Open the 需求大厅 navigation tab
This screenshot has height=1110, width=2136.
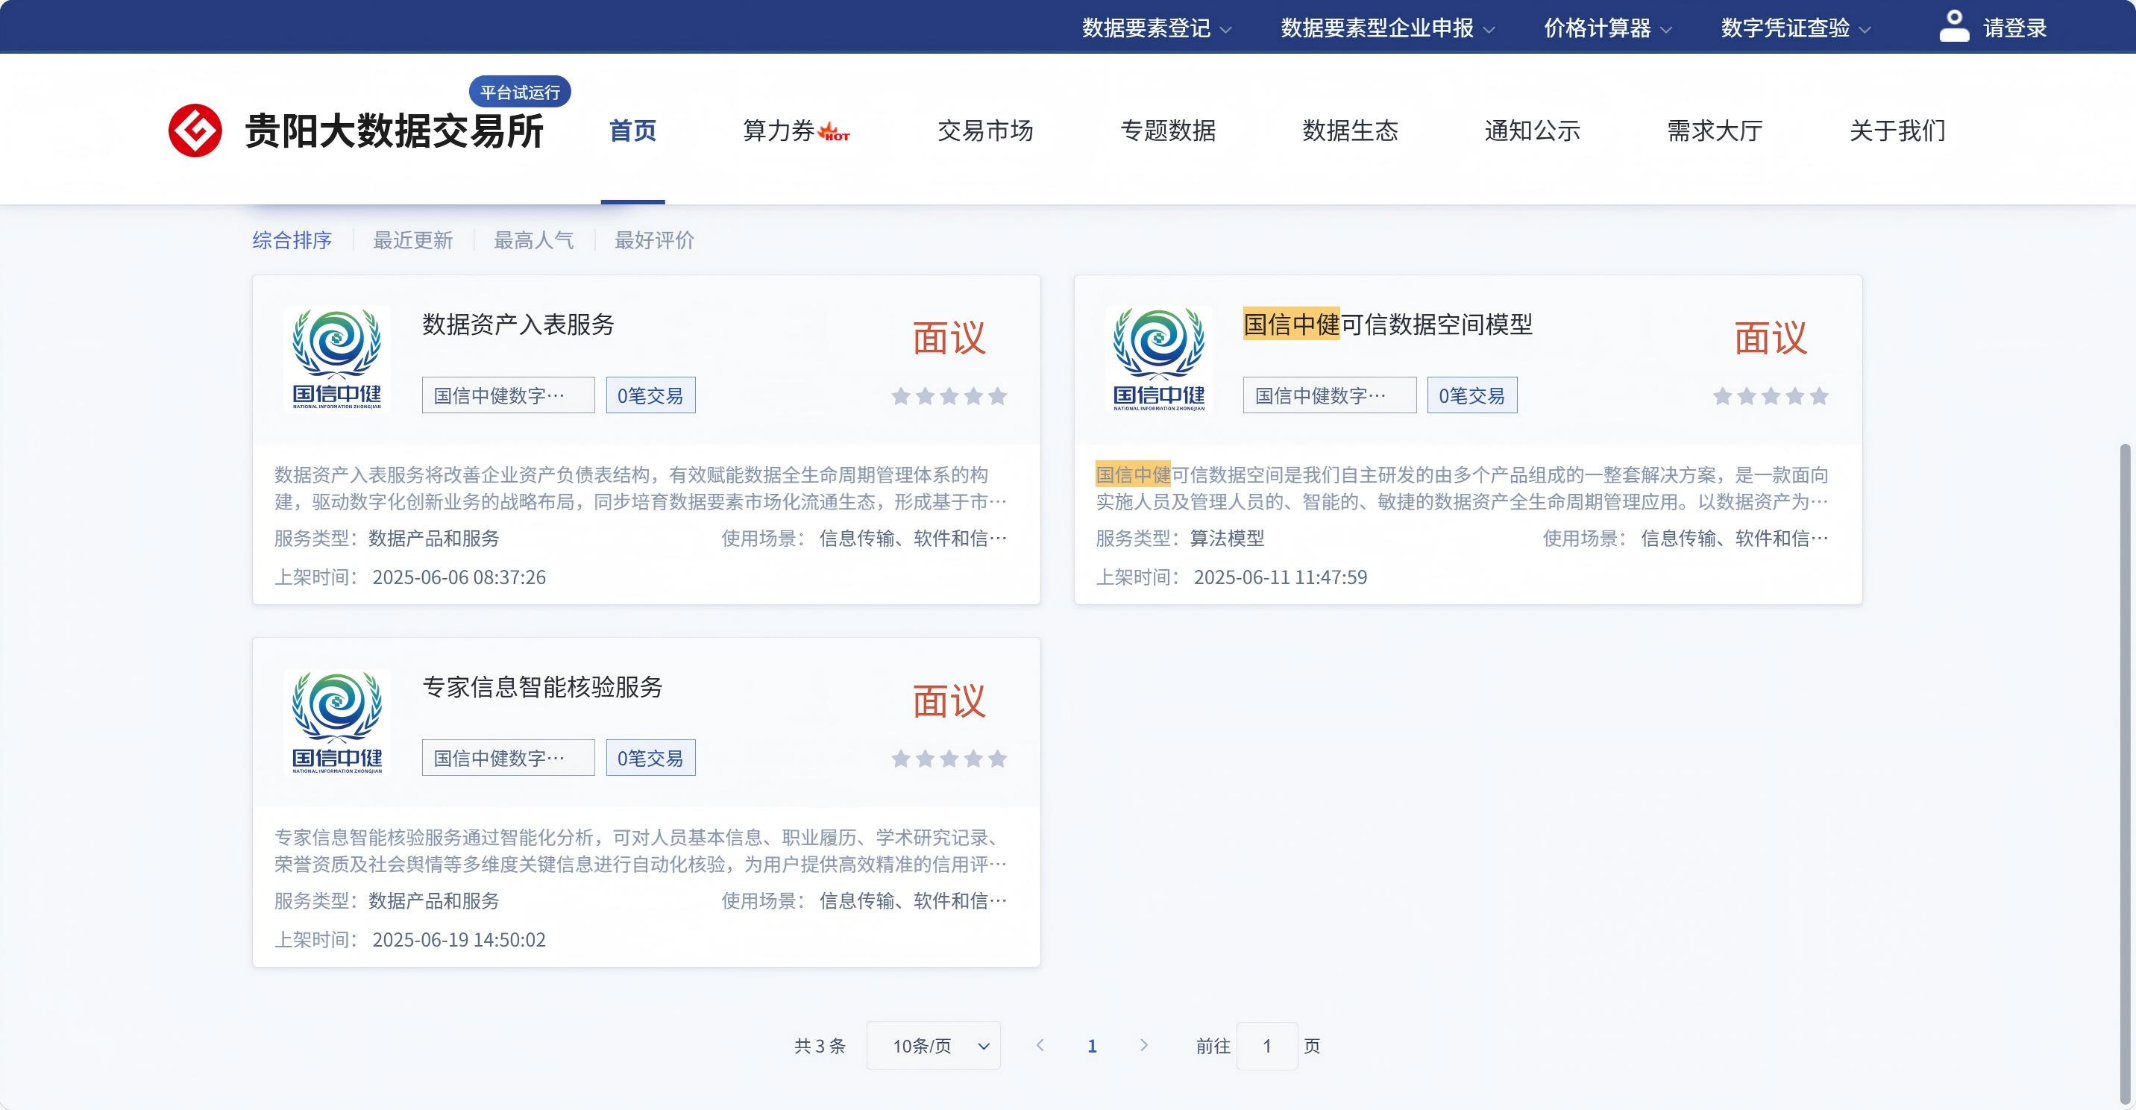(x=1714, y=131)
